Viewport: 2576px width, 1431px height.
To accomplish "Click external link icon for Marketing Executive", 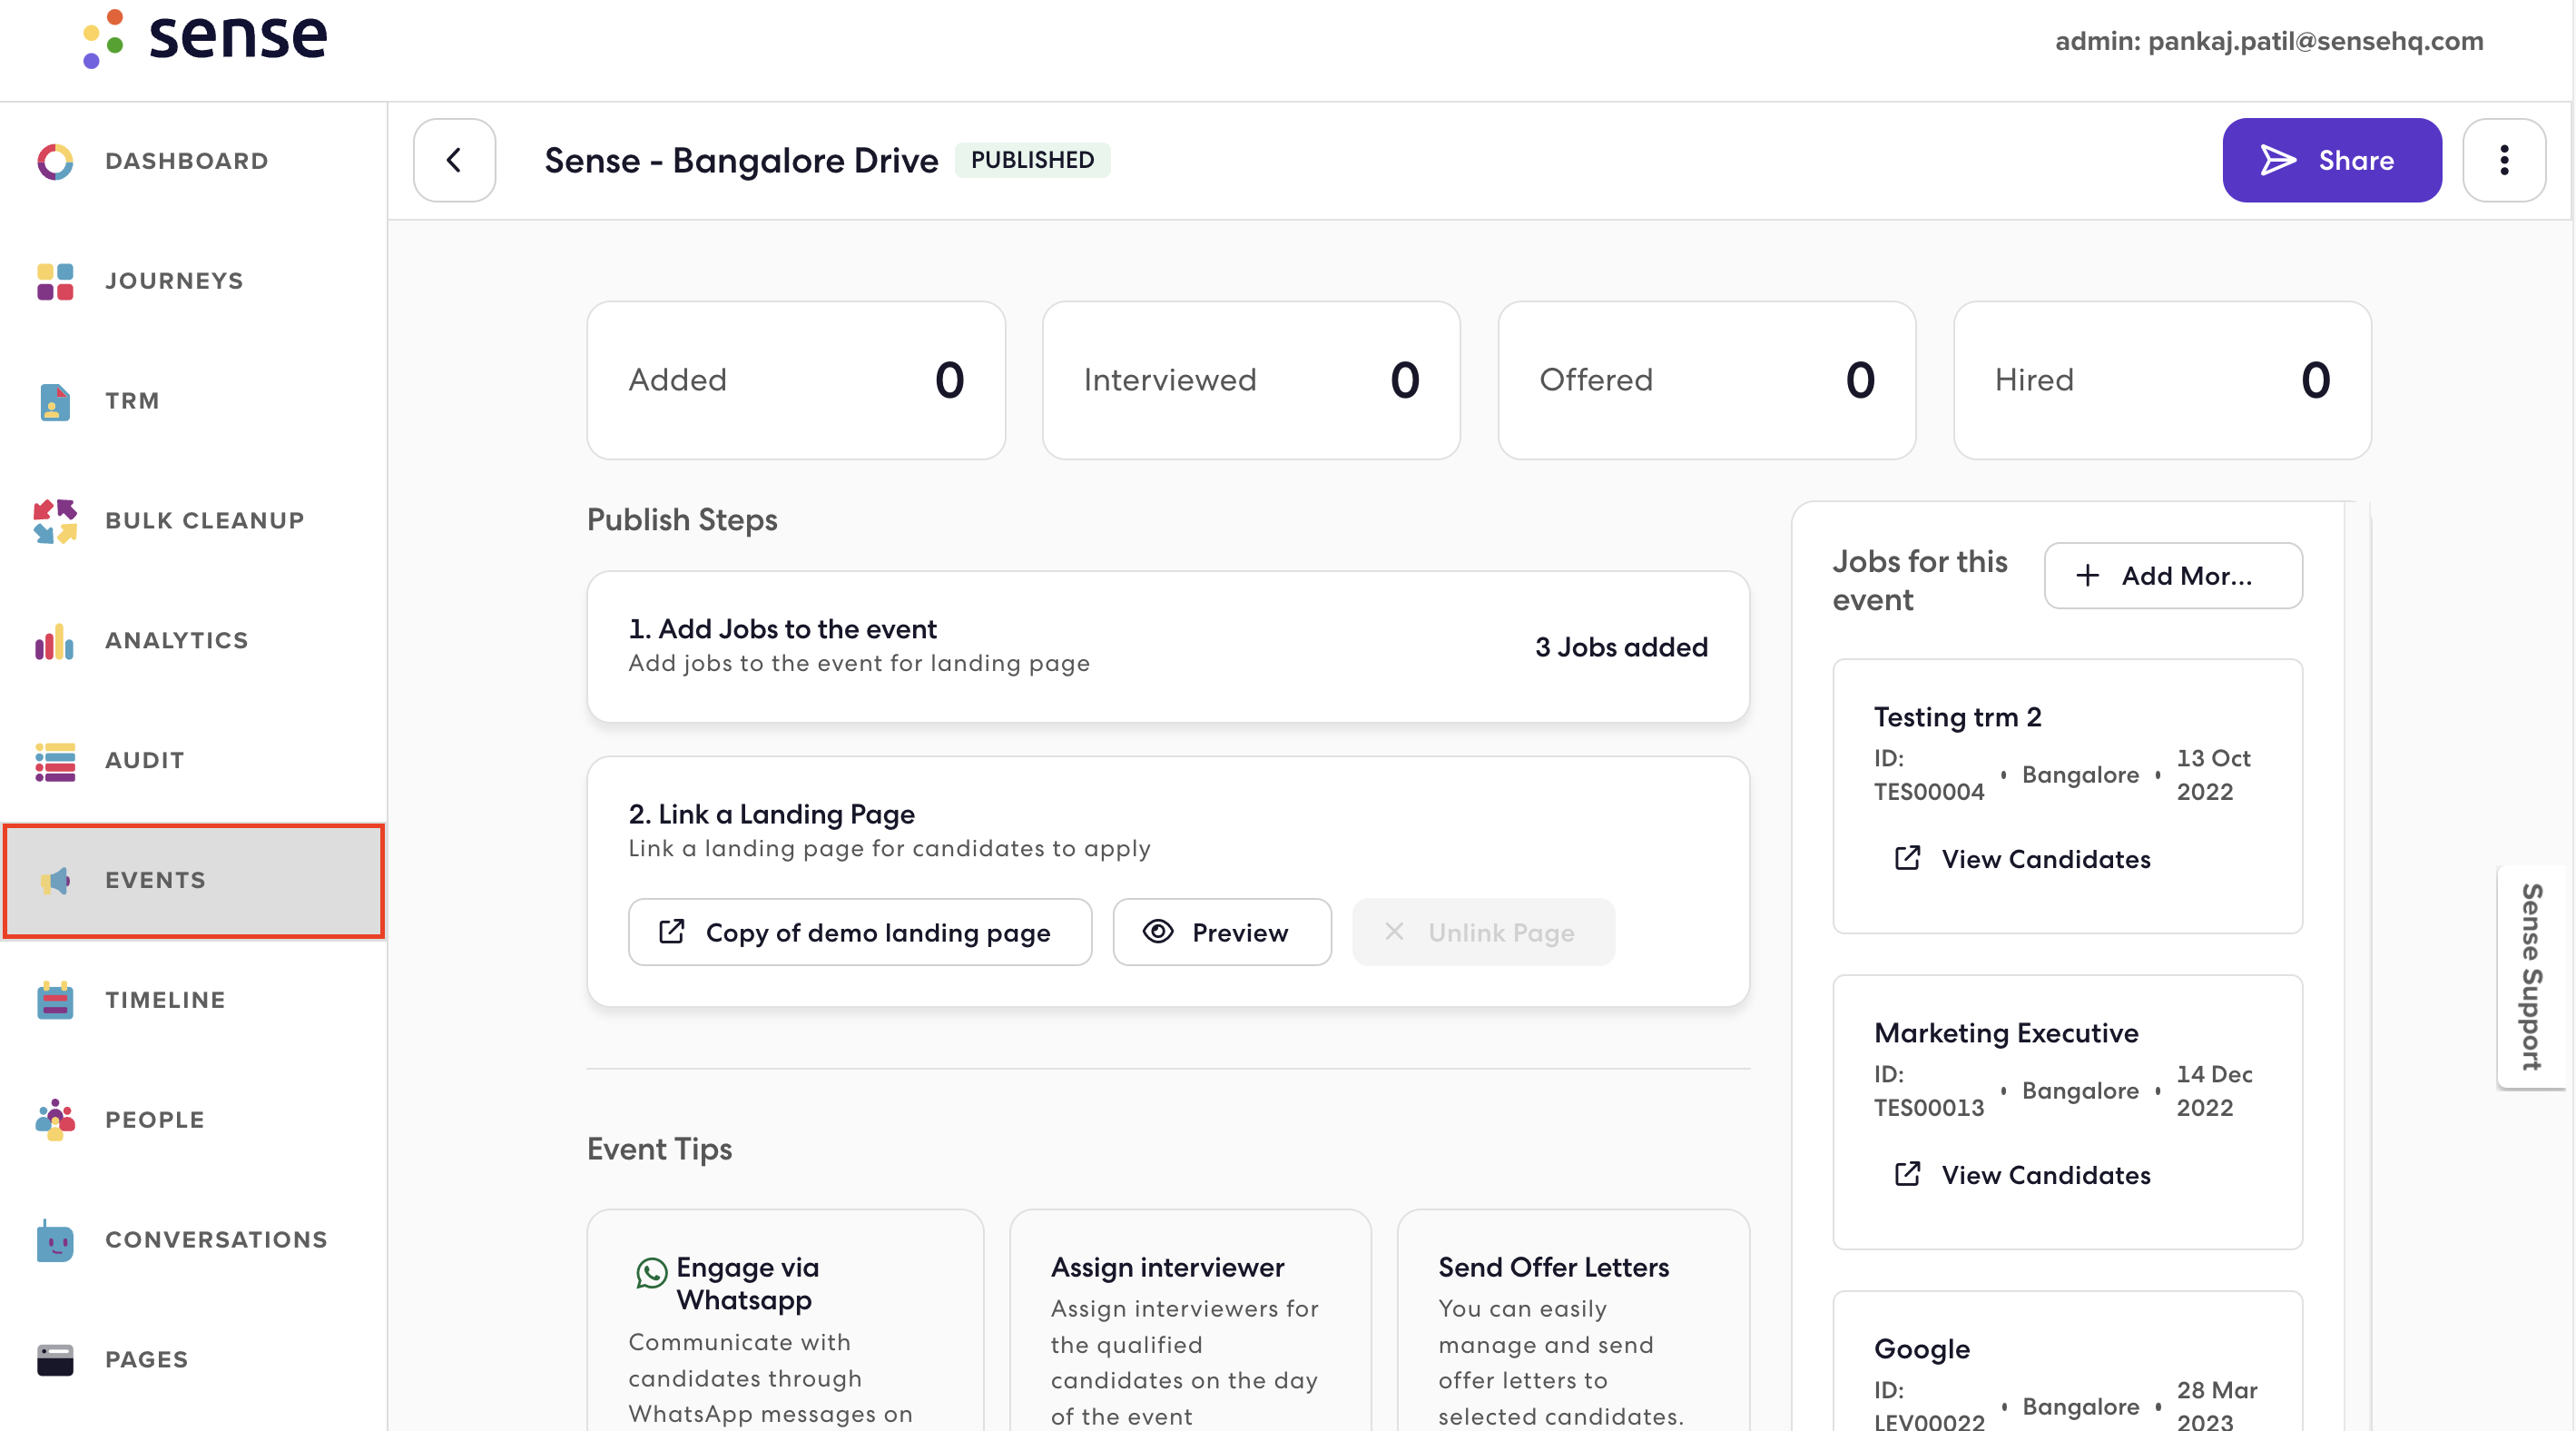I will [1907, 1174].
